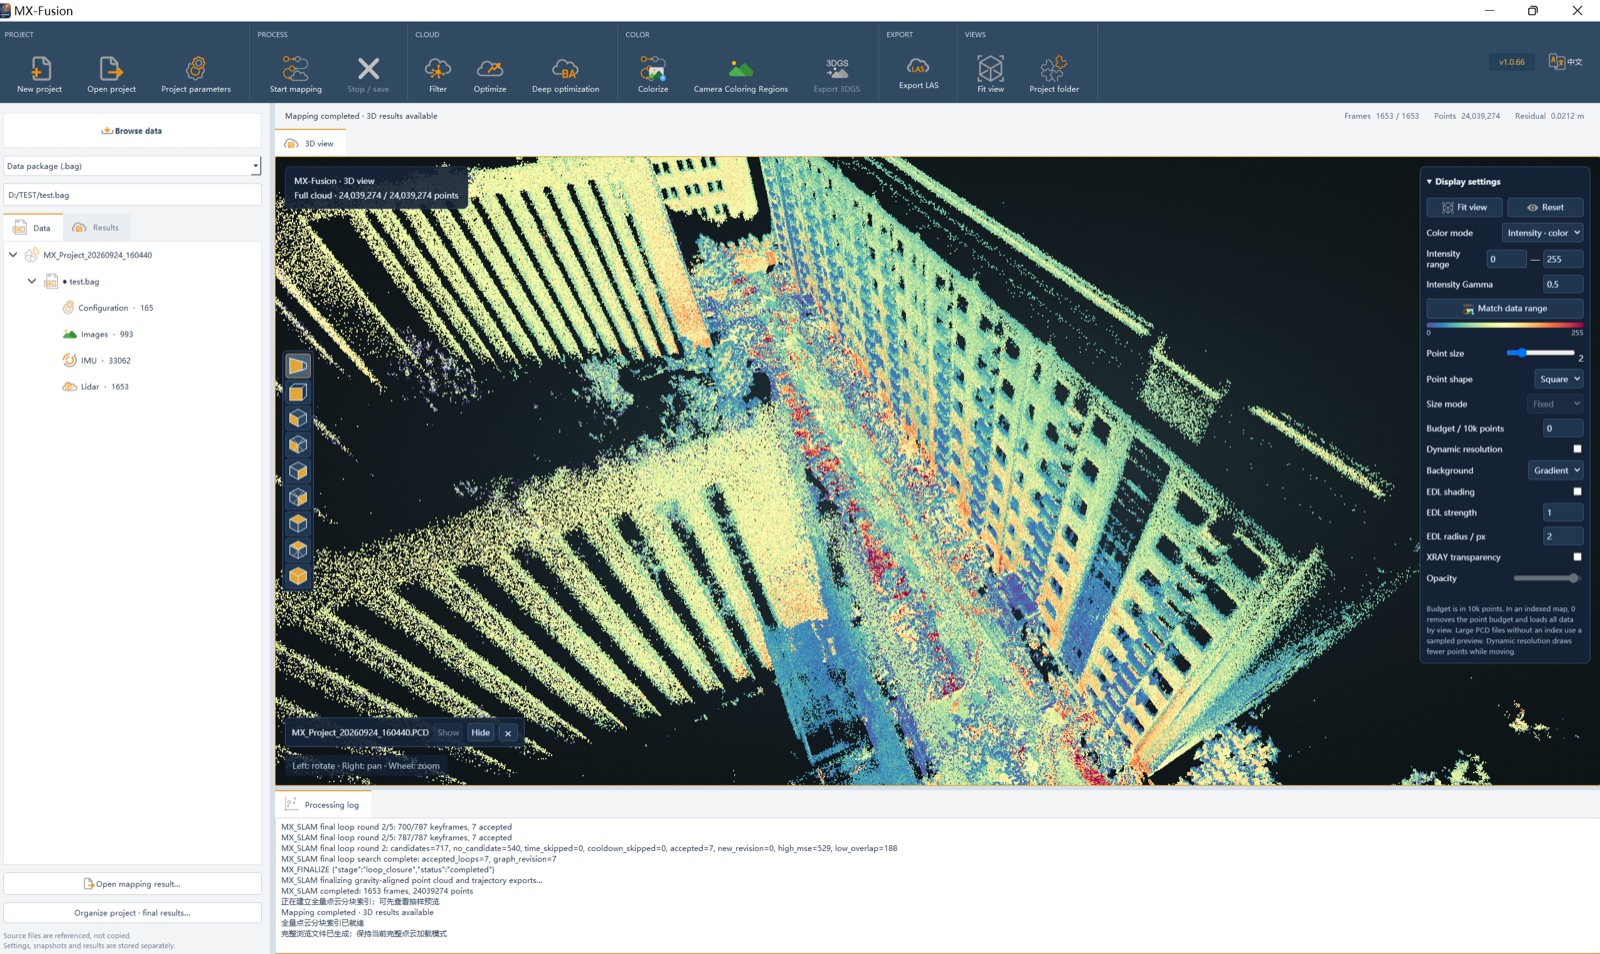
Task: Adjust the Point size slider
Action: tap(1541, 353)
